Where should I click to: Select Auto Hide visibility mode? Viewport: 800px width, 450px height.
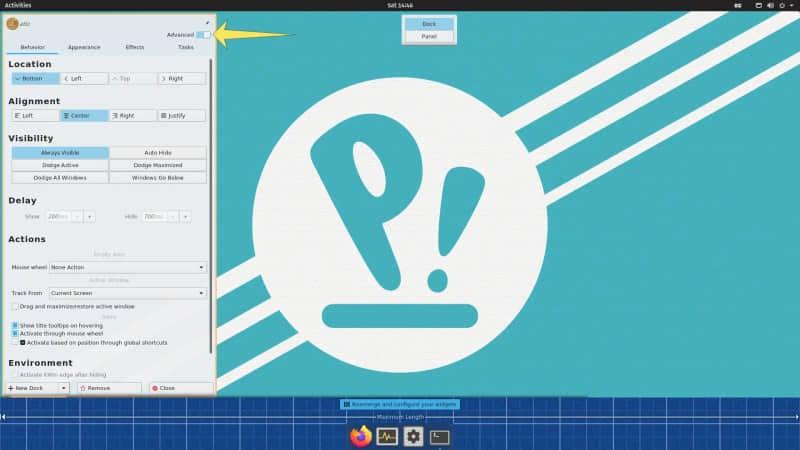(157, 153)
